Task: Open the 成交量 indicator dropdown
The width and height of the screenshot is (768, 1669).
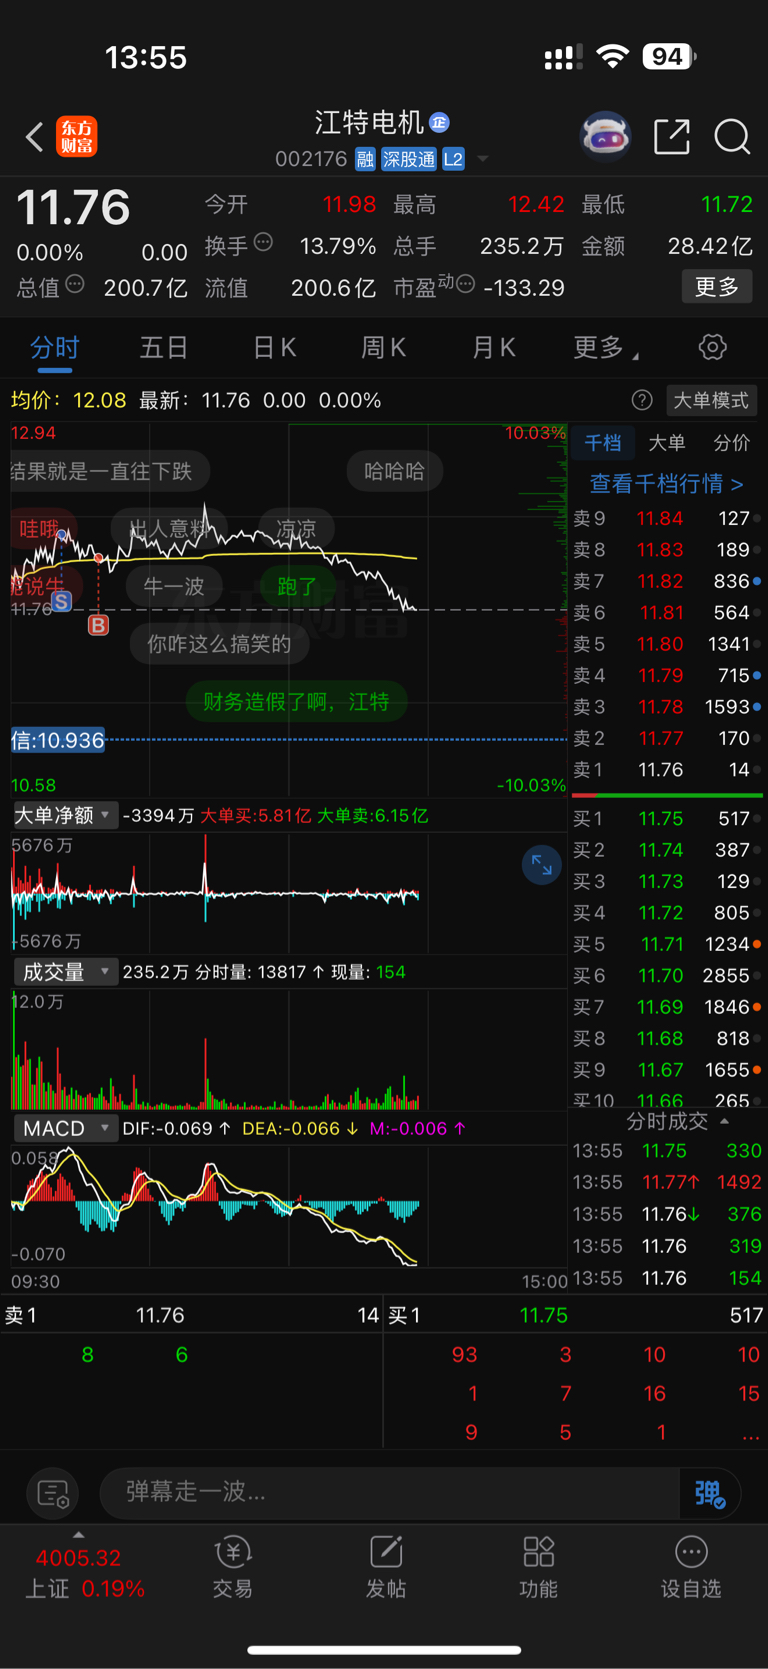Action: pos(65,972)
